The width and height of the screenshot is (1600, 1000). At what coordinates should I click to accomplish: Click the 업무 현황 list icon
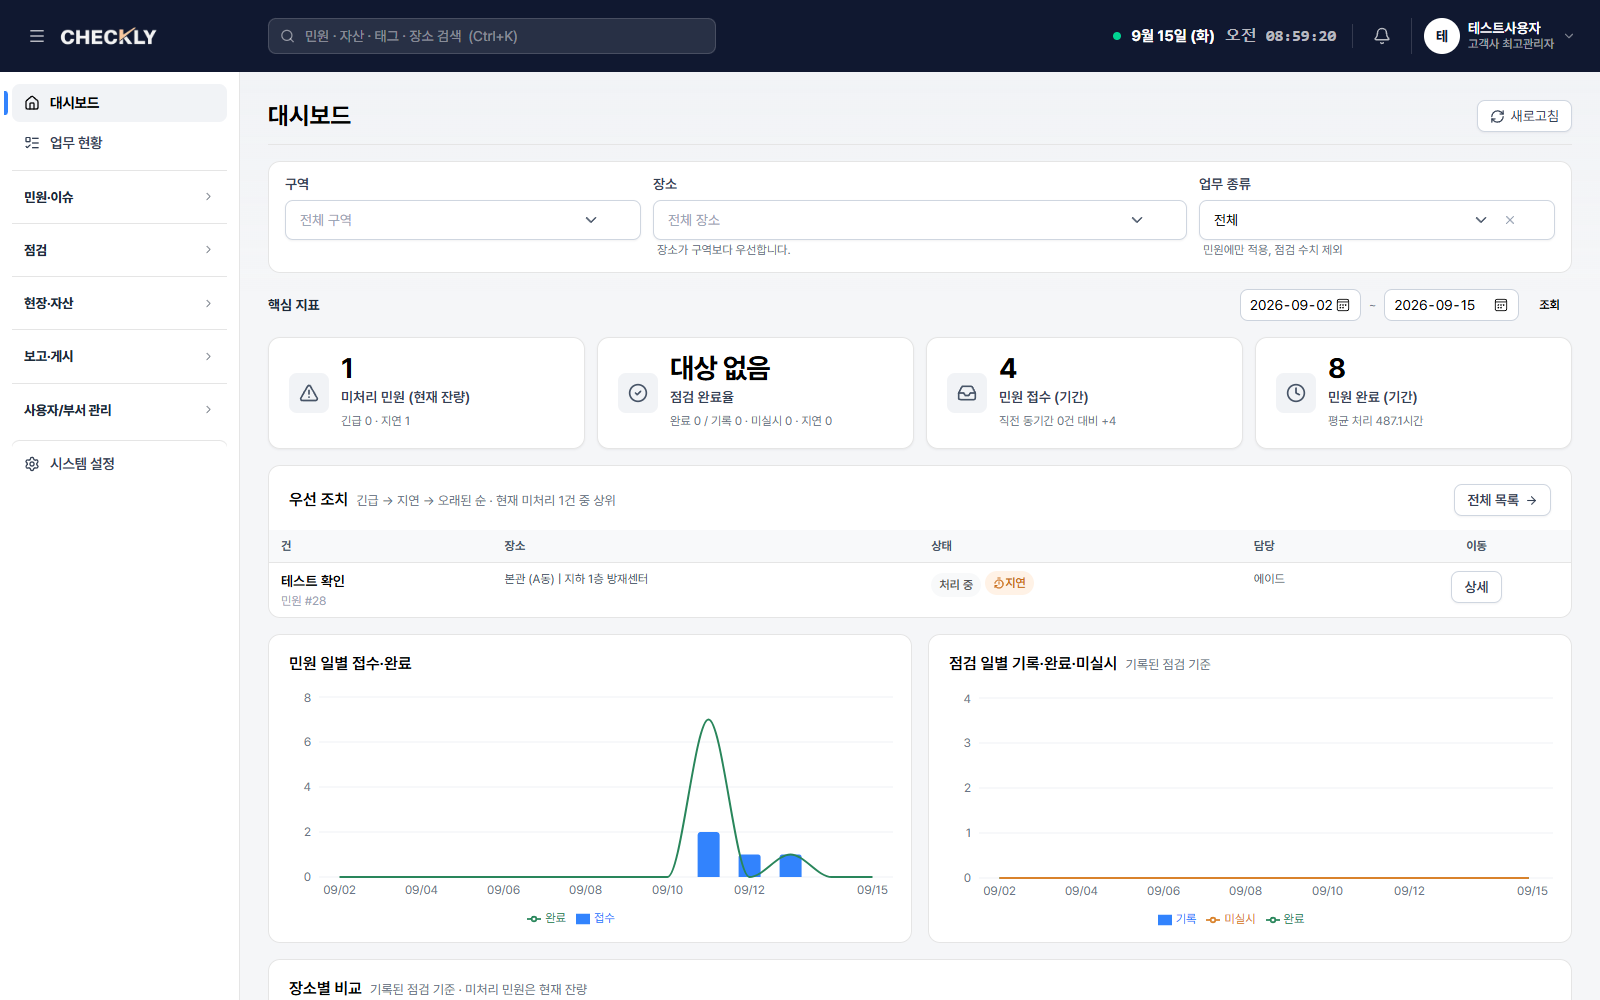[x=32, y=143]
